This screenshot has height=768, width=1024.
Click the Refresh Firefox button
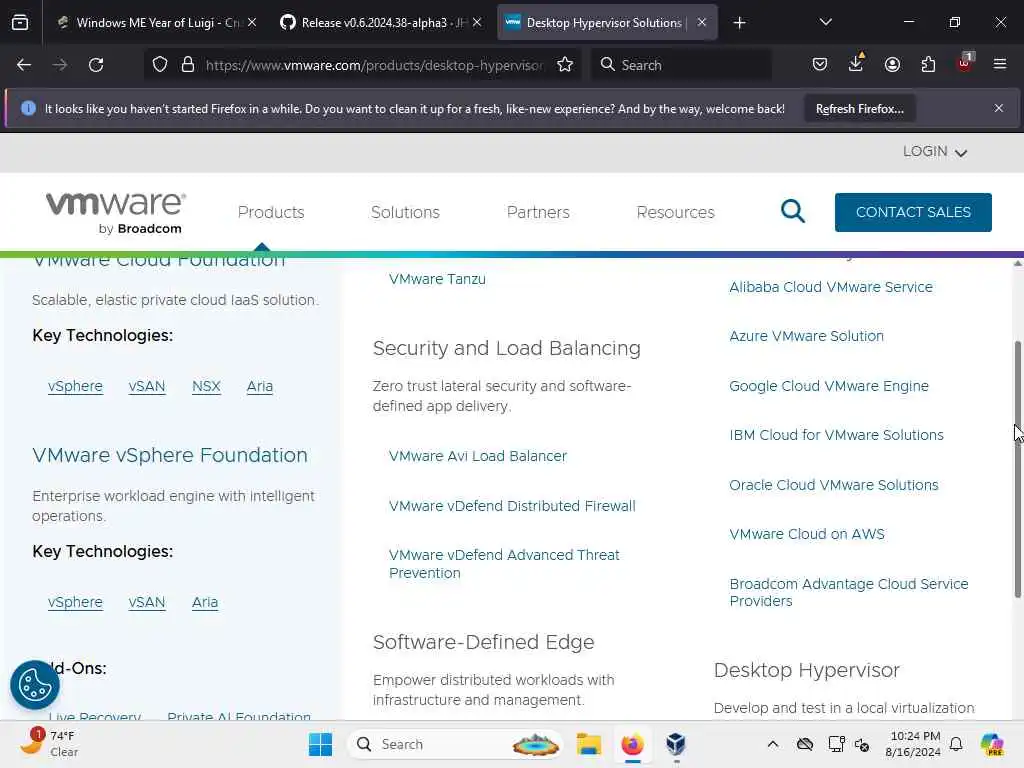[859, 108]
